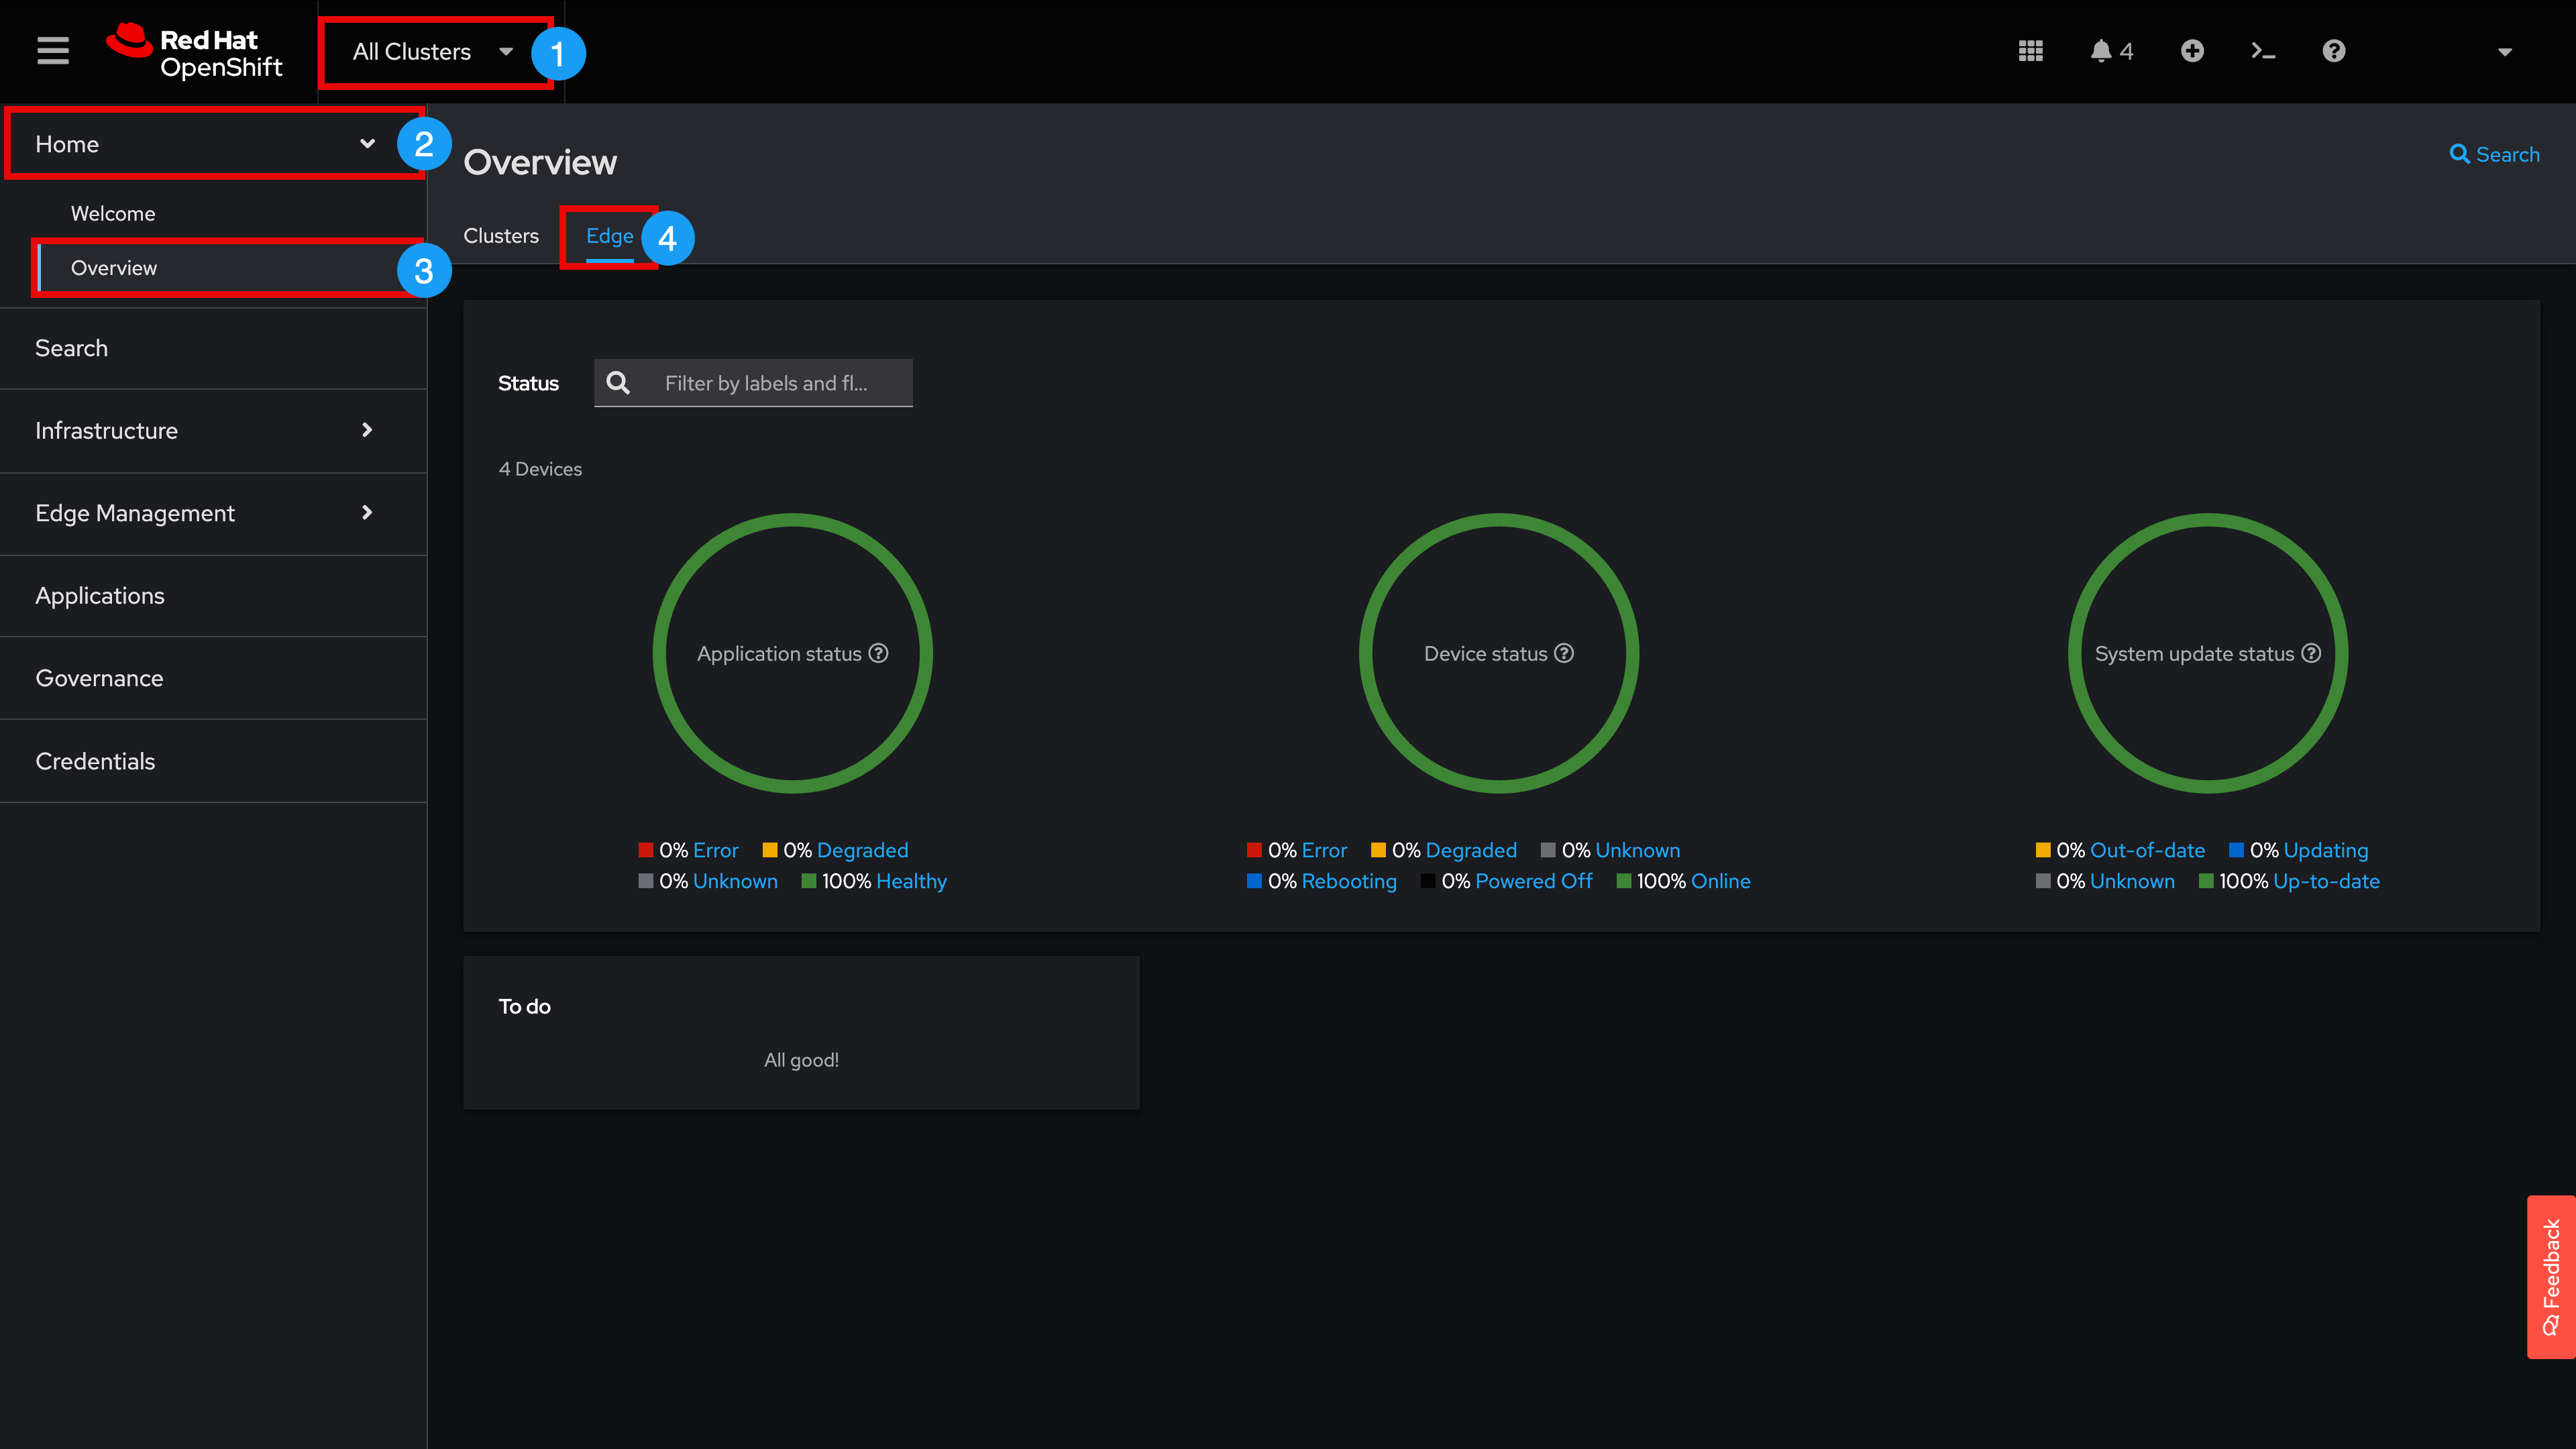The height and width of the screenshot is (1449, 2576).
Task: Open the help question mark menu
Action: click(x=2334, y=51)
